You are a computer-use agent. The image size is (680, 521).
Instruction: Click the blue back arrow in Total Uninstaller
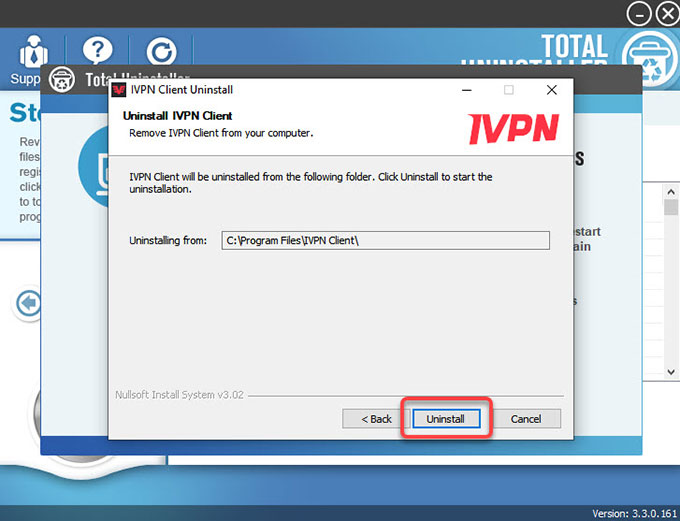click(x=28, y=303)
